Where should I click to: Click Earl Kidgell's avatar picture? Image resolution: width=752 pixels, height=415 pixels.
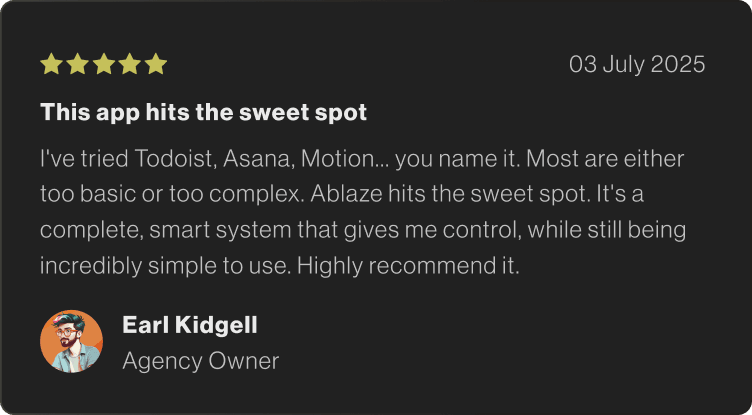(x=71, y=341)
